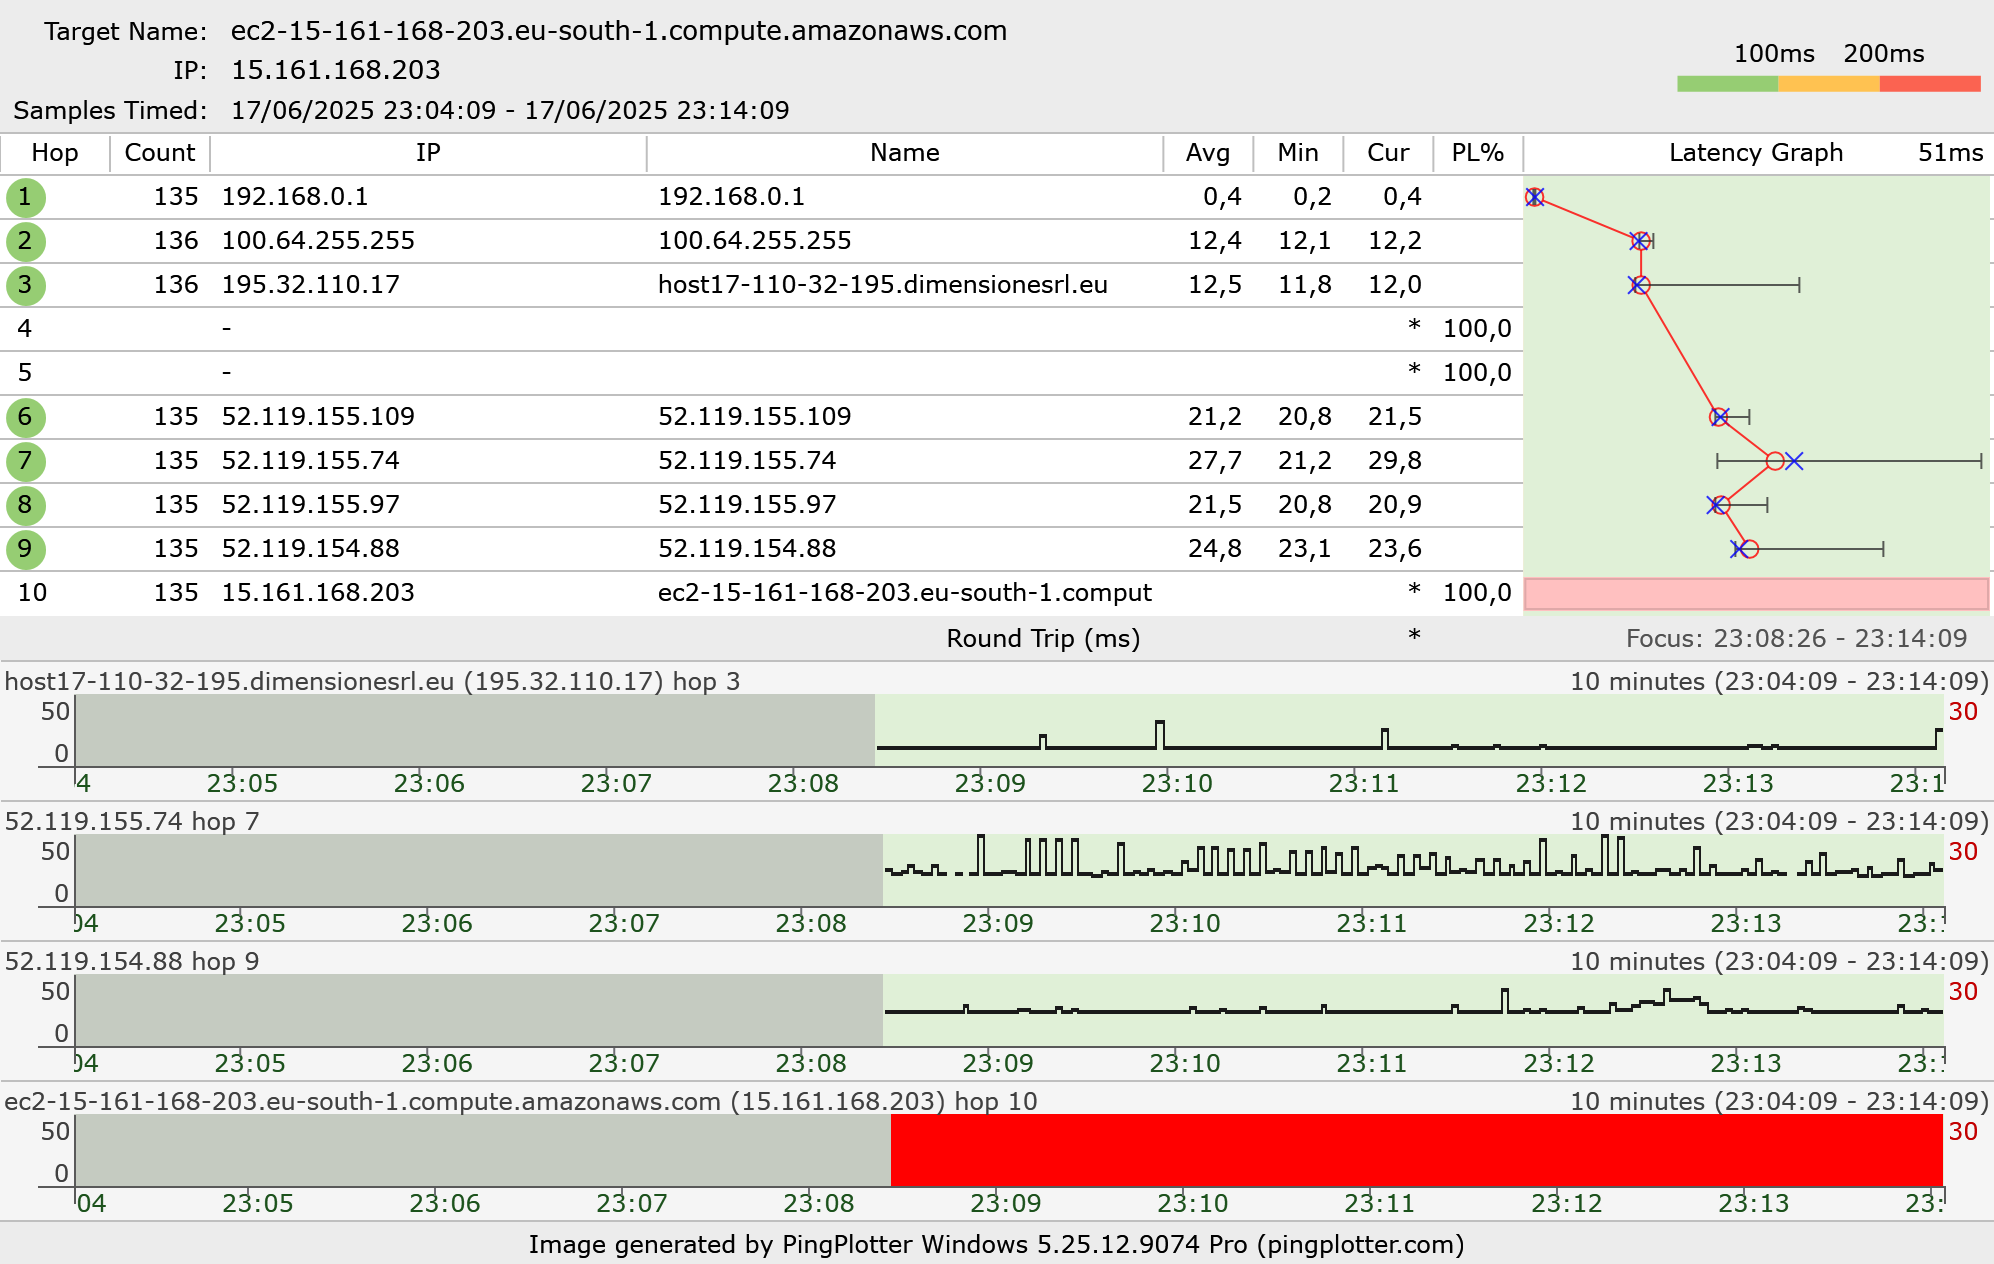Click the green 100ms legend color bar
The width and height of the screenshot is (1994, 1264).
(1727, 84)
